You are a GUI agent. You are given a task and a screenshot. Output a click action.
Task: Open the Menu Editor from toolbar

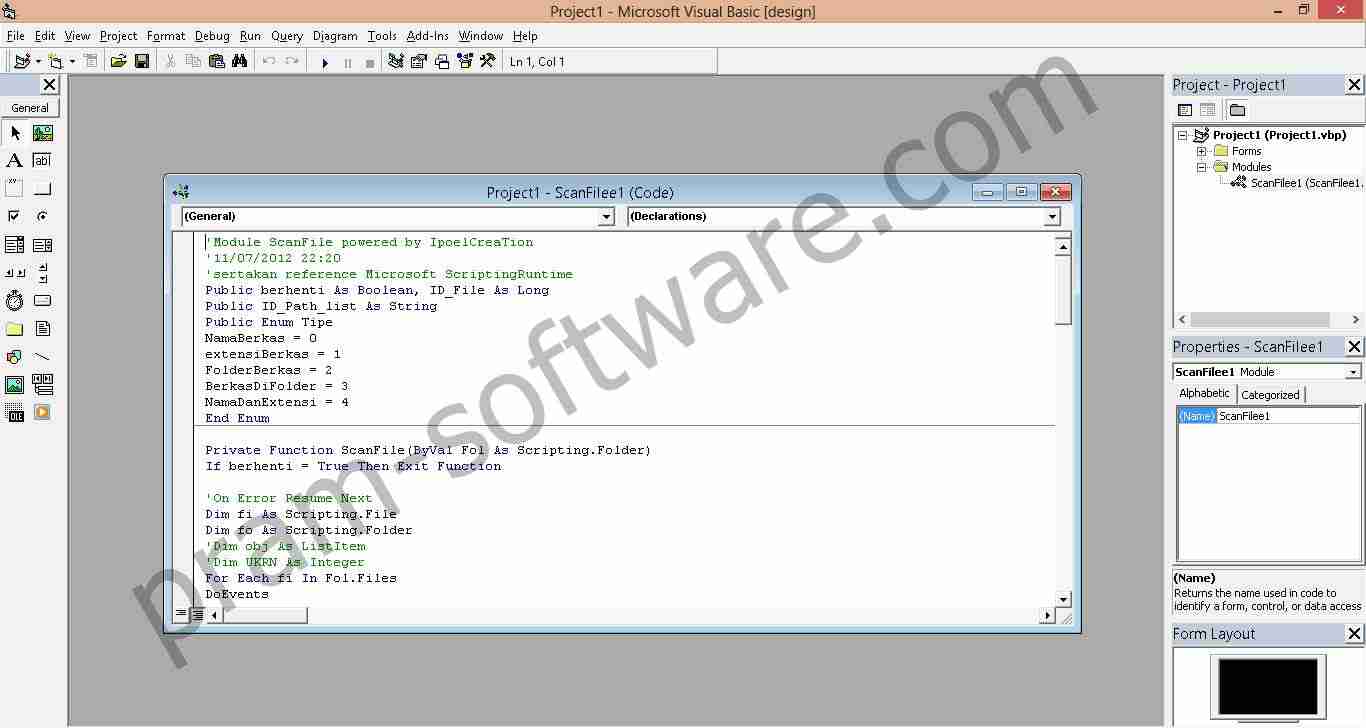91,62
